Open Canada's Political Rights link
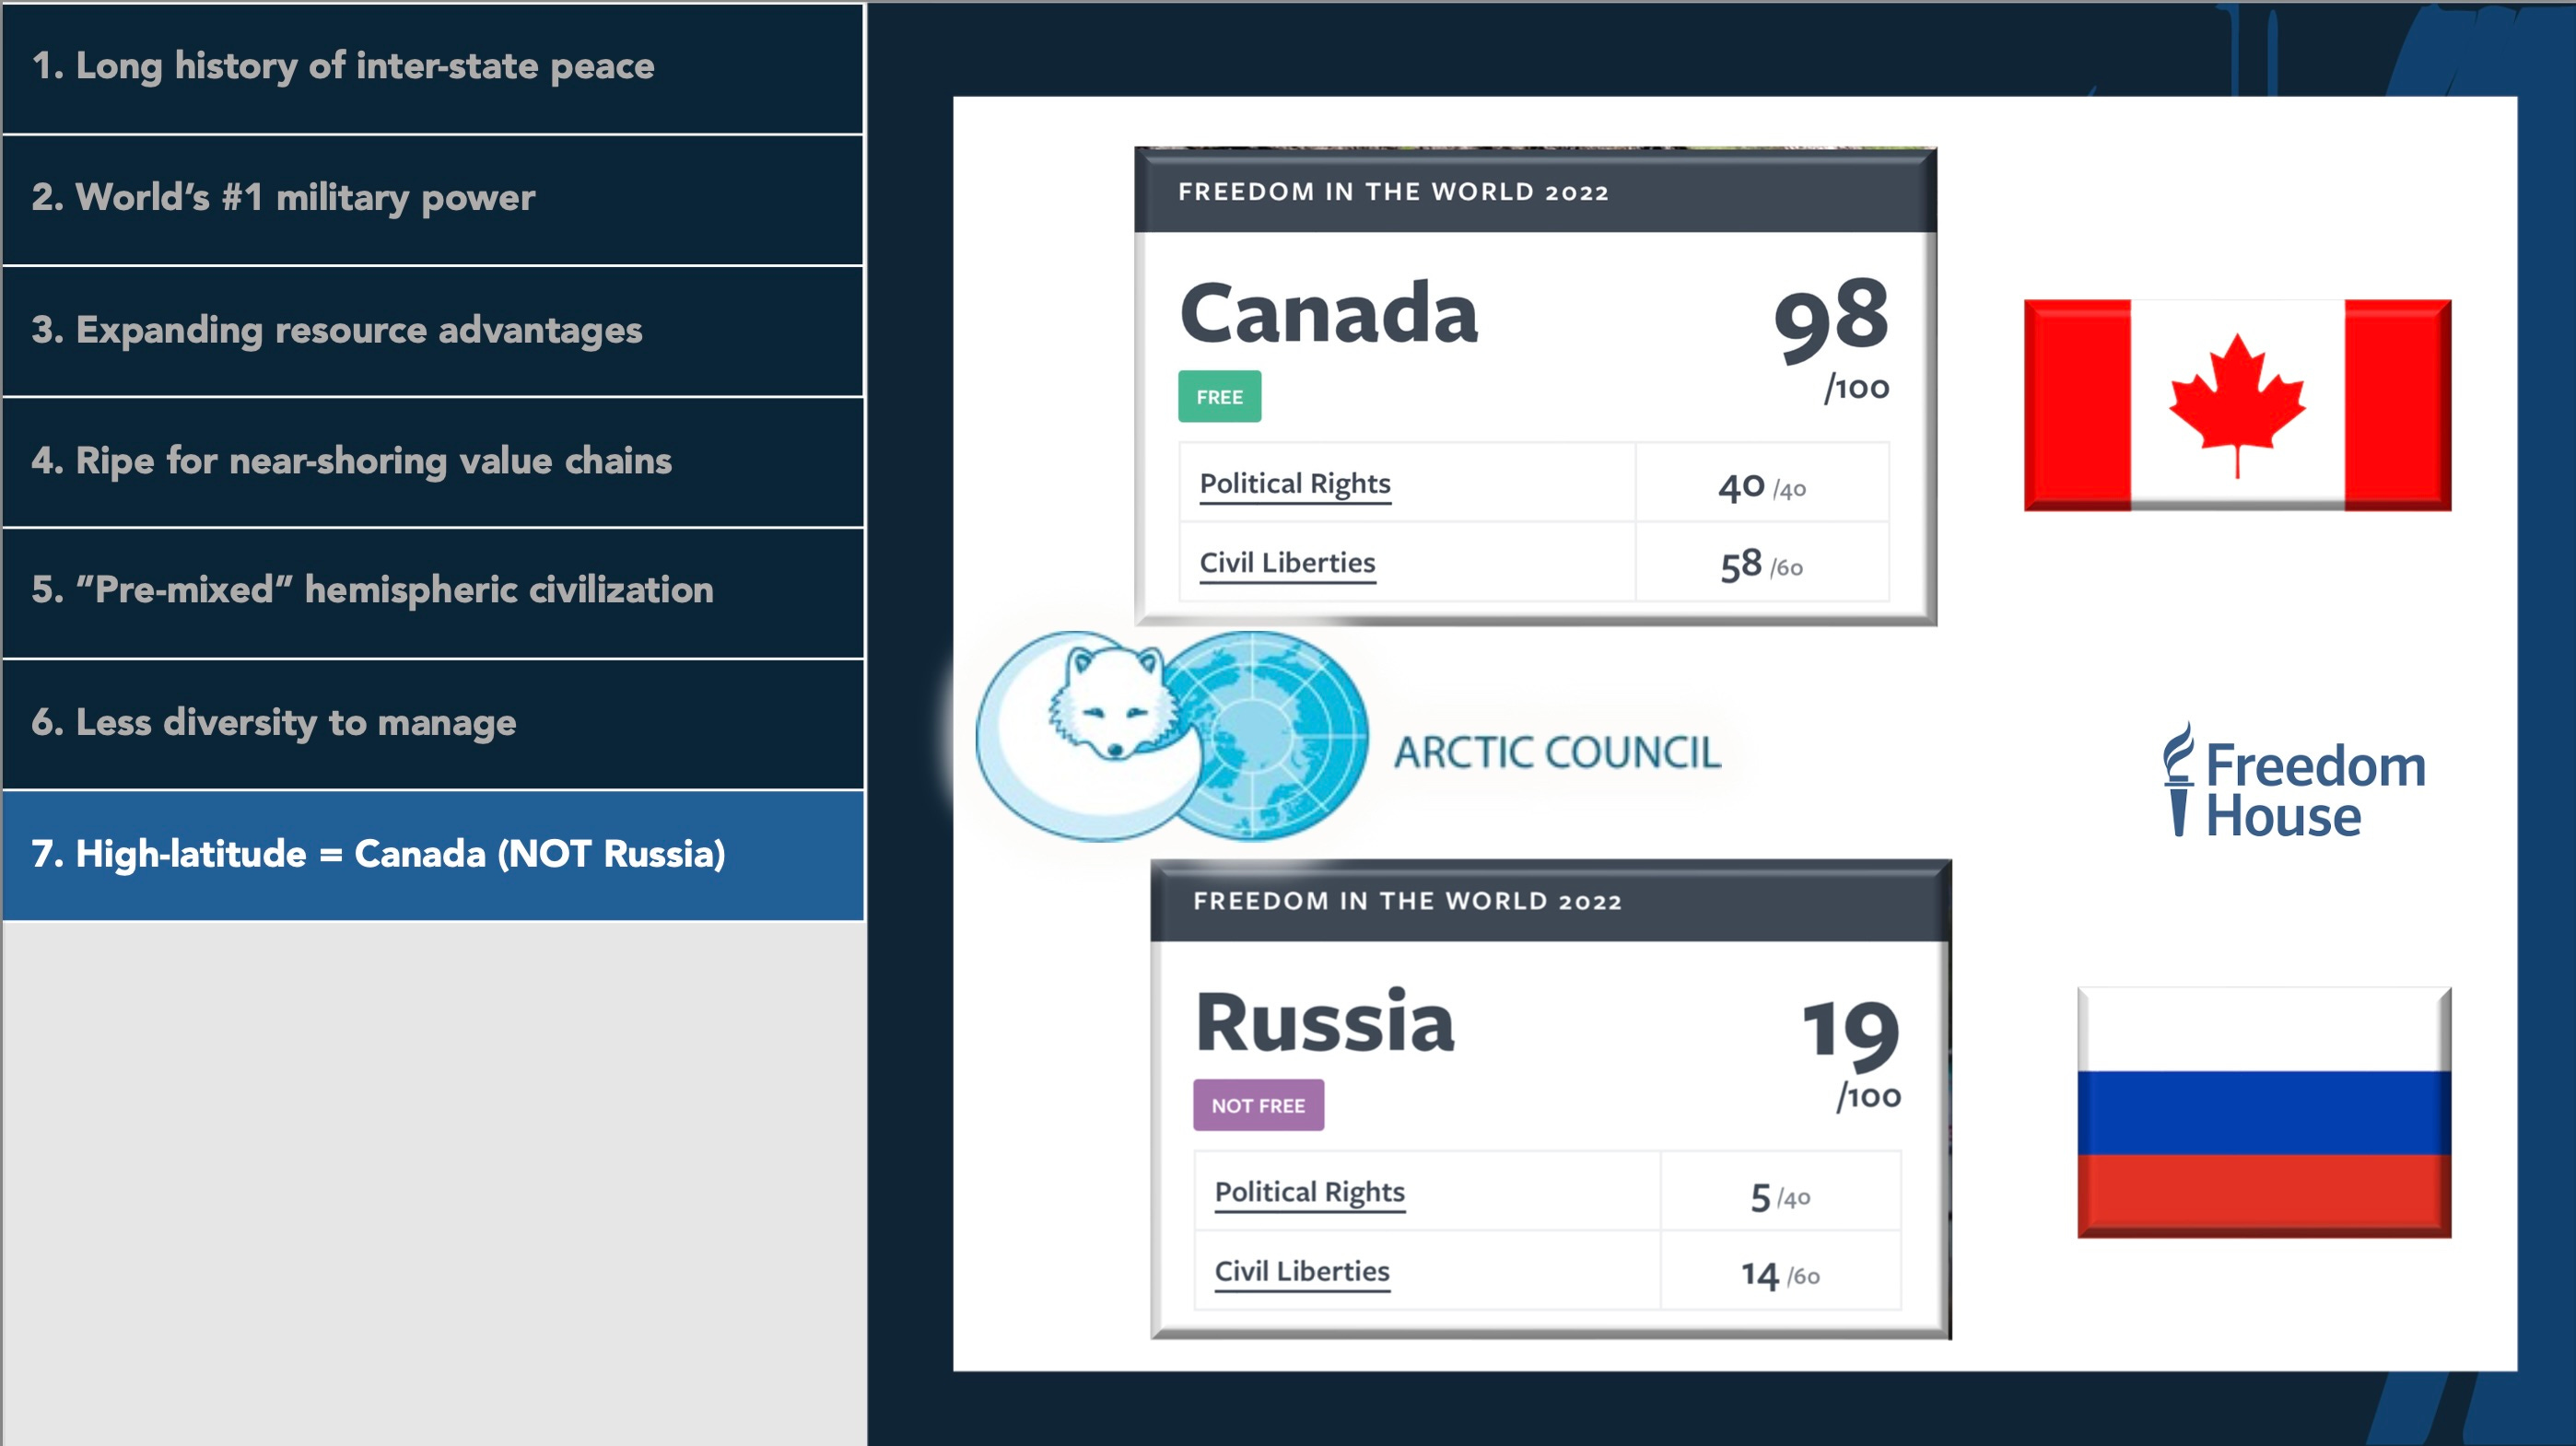 [x=1295, y=484]
